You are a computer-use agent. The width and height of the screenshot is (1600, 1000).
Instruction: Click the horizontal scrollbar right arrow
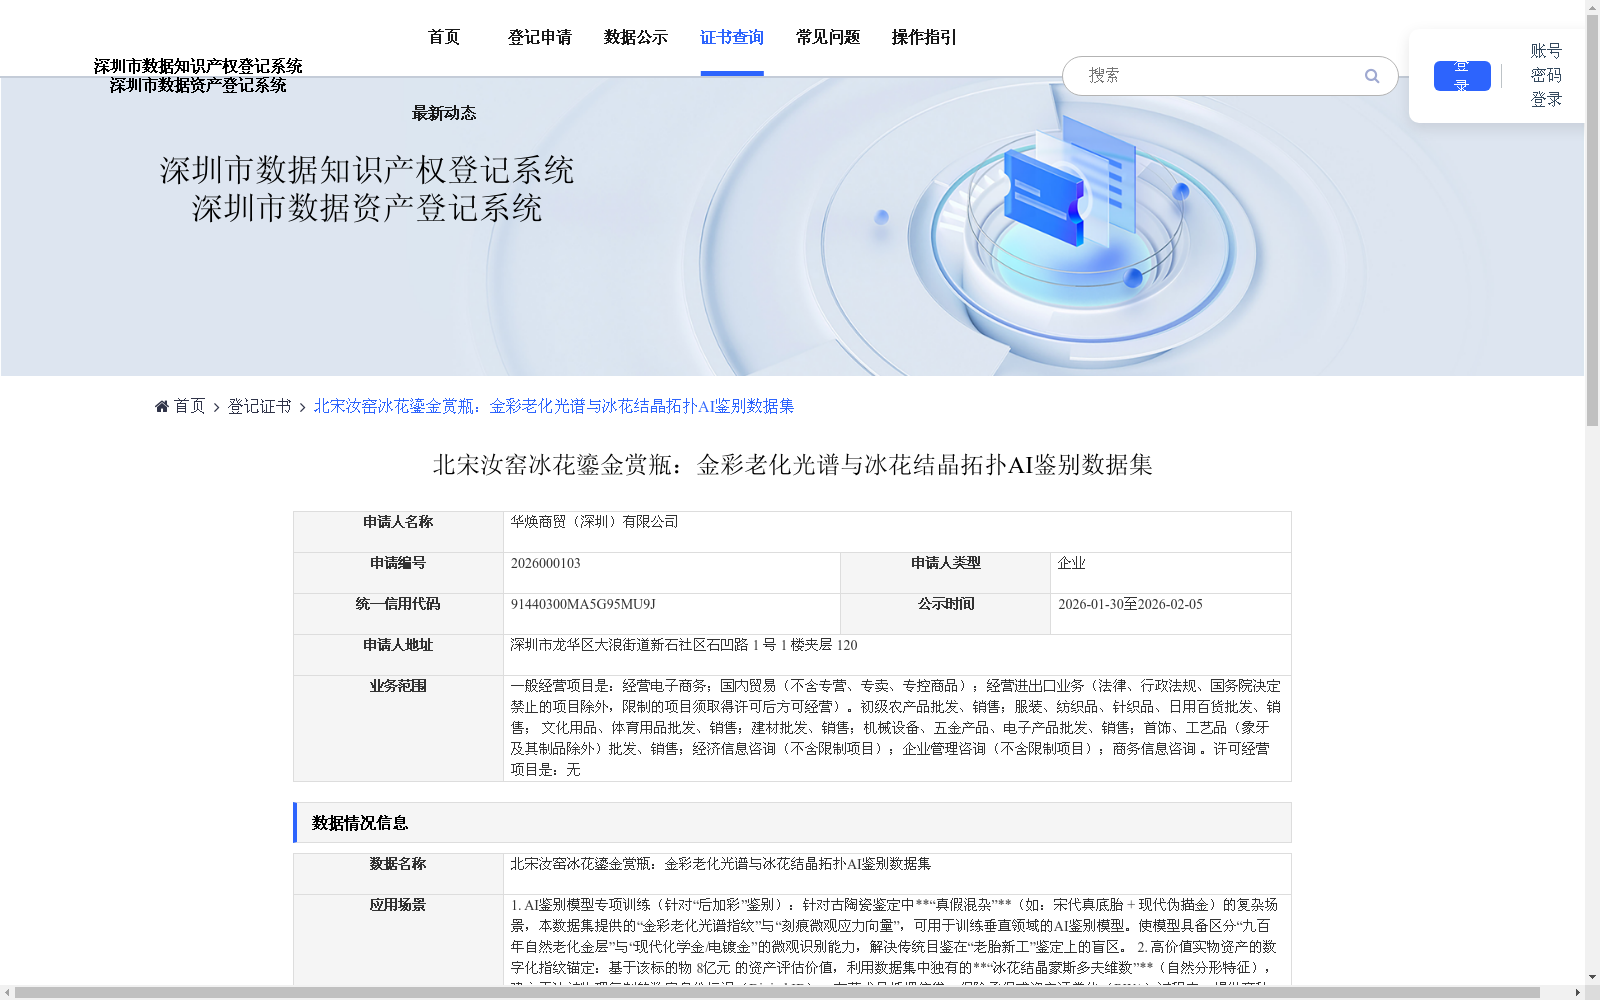1577,993
